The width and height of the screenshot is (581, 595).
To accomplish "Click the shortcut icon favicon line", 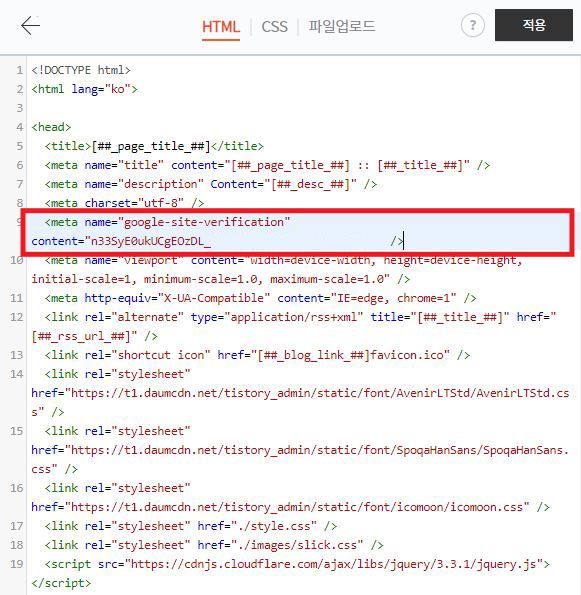I will [x=257, y=355].
